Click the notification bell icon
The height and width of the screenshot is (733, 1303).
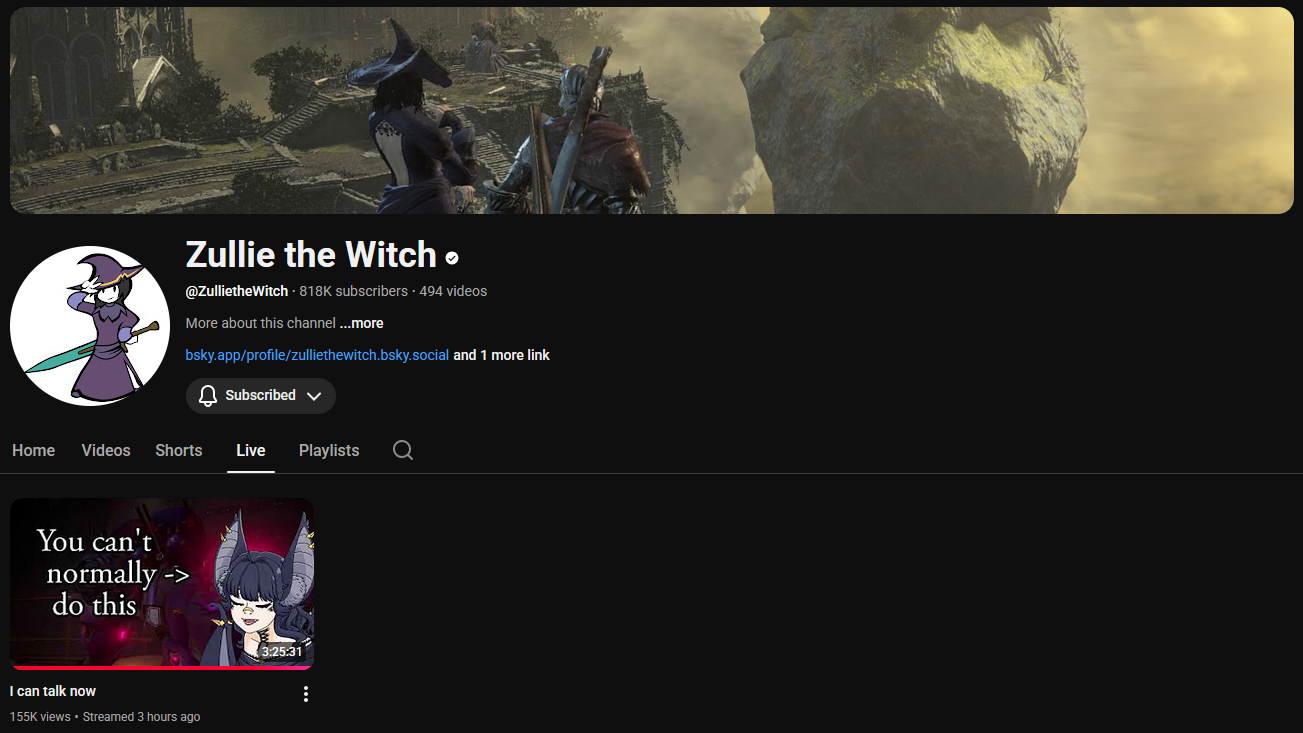tap(208, 396)
